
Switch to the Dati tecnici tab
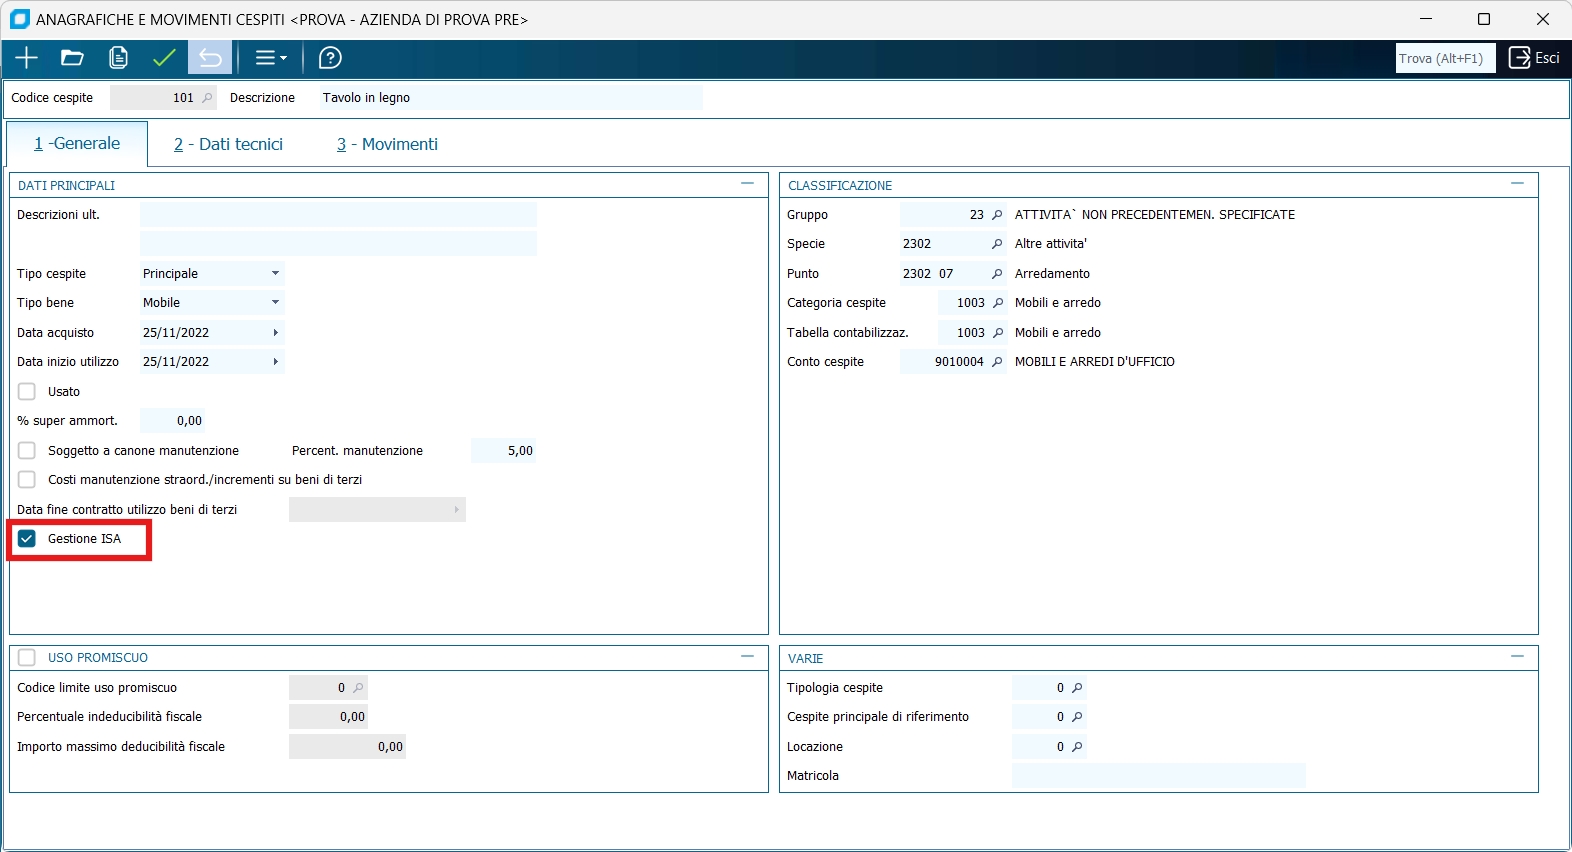[228, 144]
